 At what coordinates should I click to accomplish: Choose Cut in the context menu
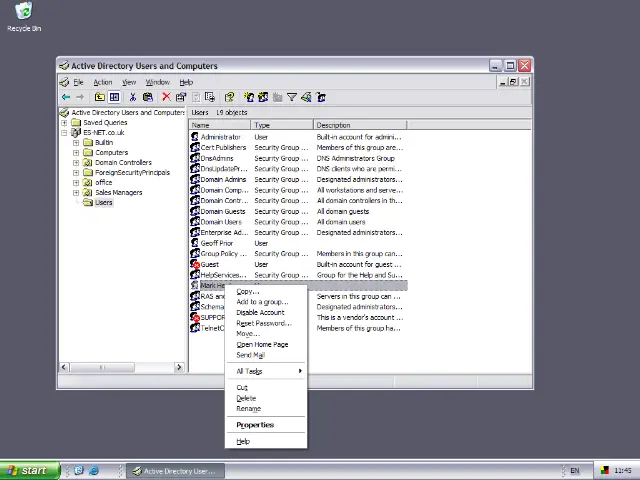click(x=266, y=387)
